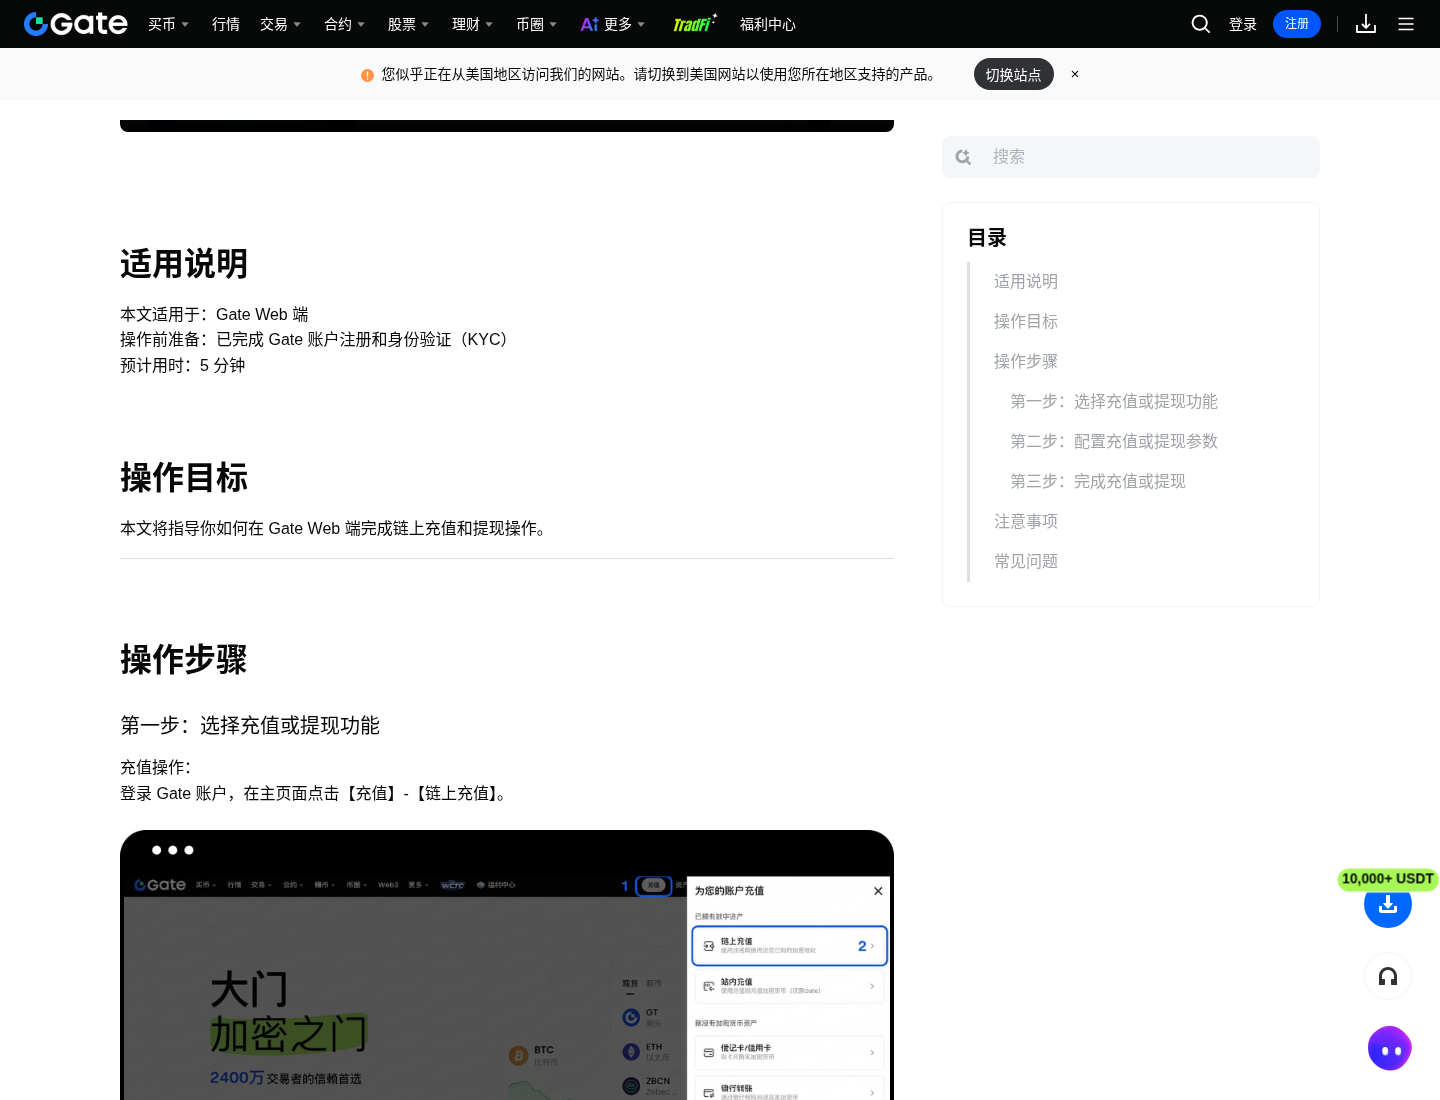1440x1100 pixels.
Task: Open the search magnifier in top bar
Action: [x=1201, y=24]
